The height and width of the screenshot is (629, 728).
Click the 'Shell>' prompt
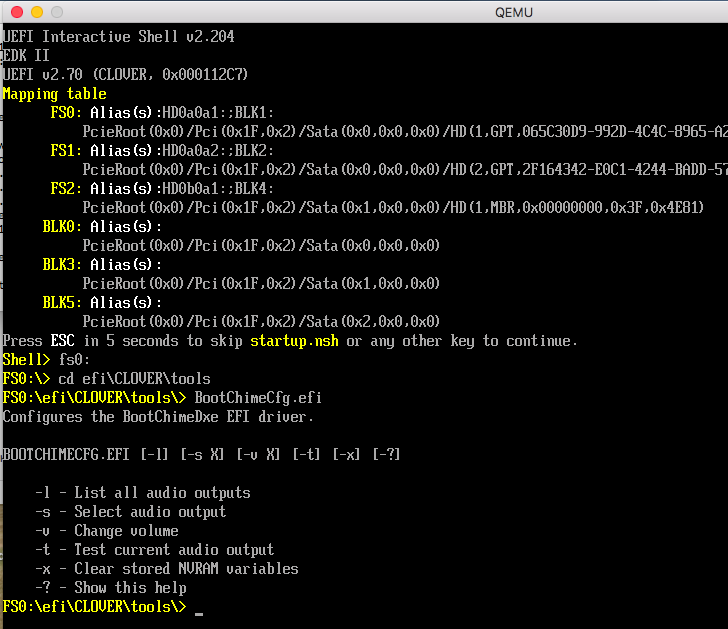(26, 360)
